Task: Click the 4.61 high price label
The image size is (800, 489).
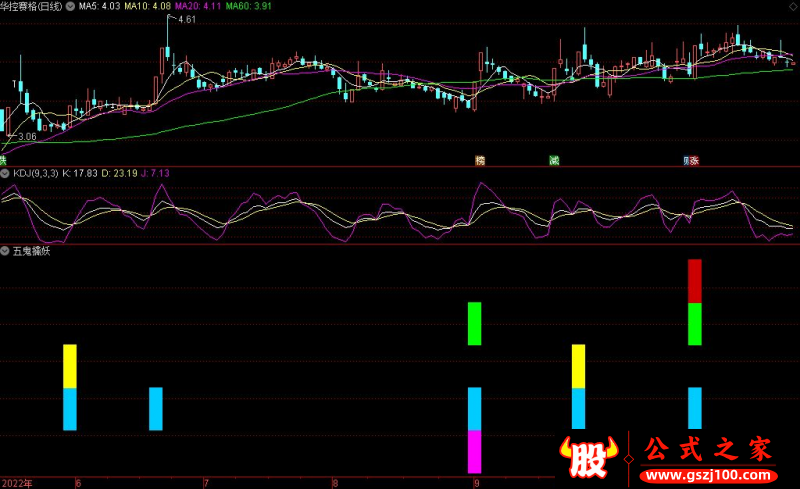Action: [187, 21]
